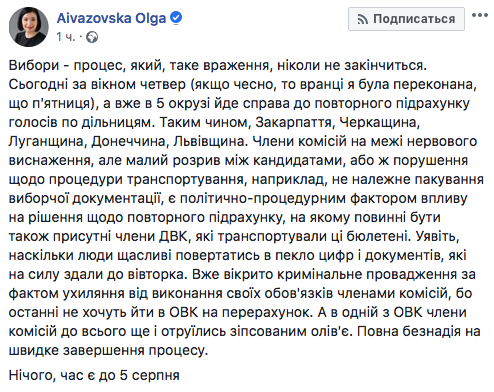
Task: Open Aivazovska Olga's profile picture
Action: coord(29,27)
